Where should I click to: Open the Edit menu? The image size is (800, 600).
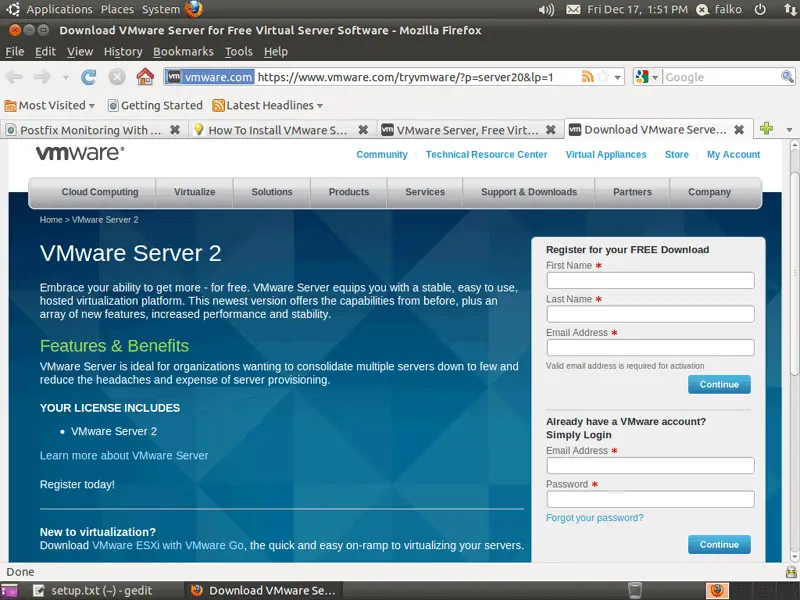[45, 52]
